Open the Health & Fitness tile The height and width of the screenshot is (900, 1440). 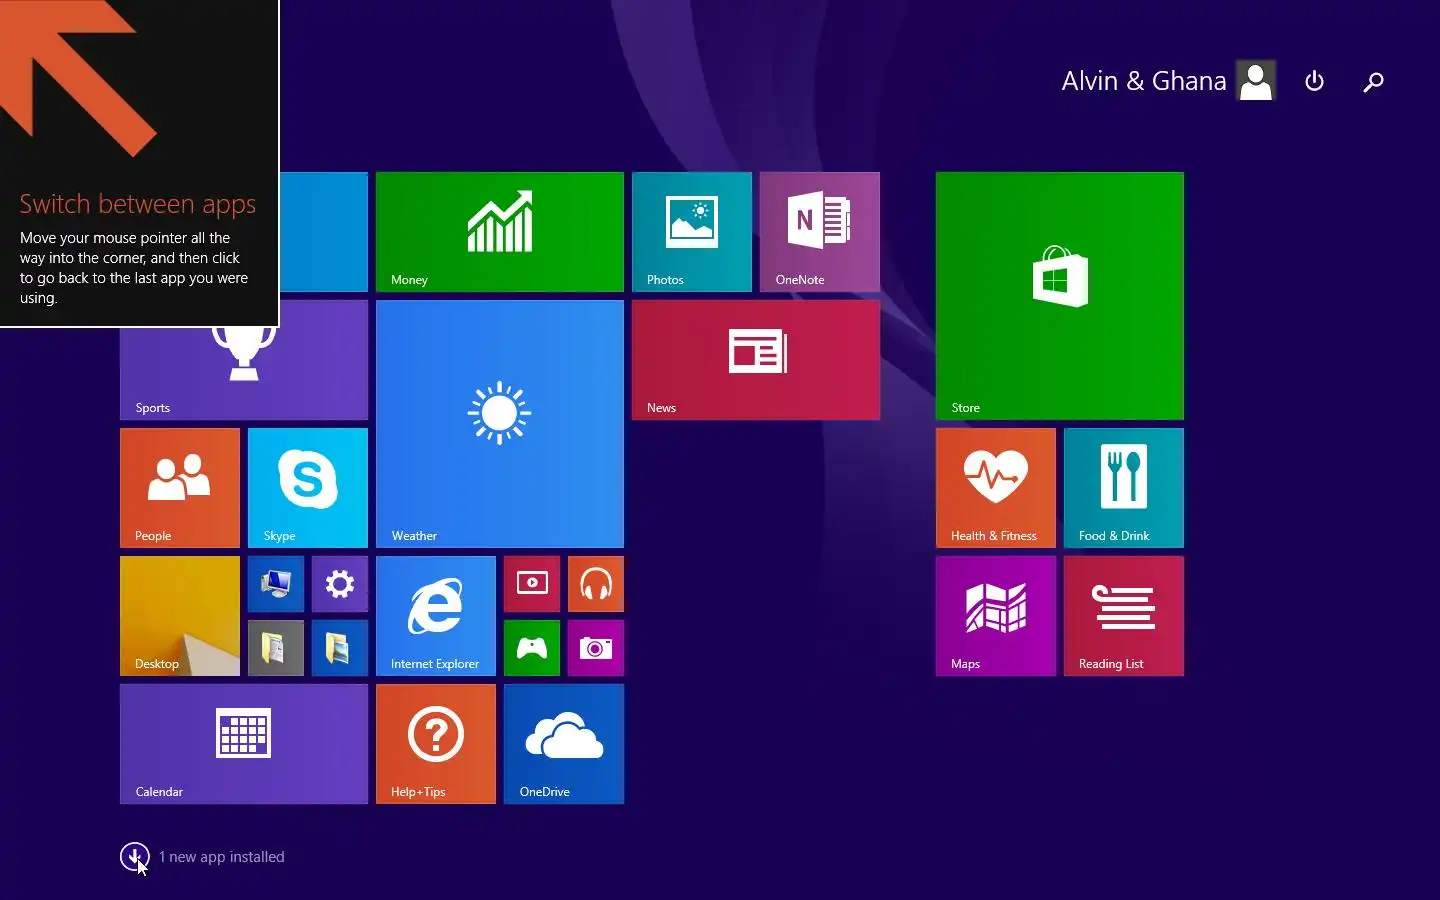(x=996, y=488)
